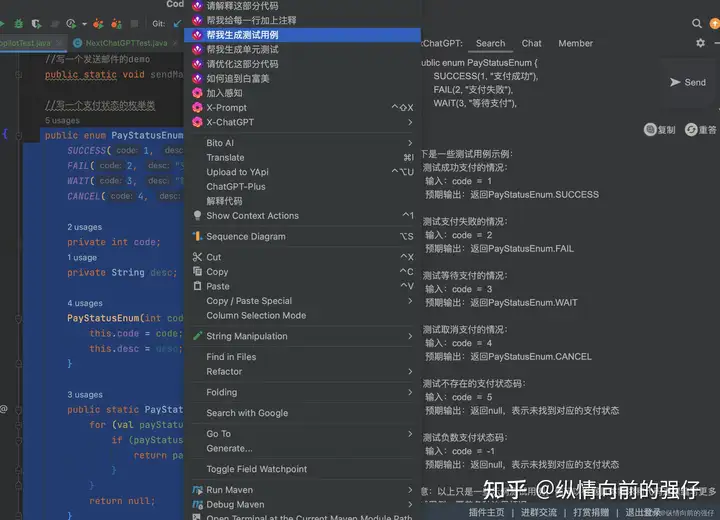This screenshot has height=520, width=720.
Task: Click the Copy icon in menu
Action: [197, 271]
